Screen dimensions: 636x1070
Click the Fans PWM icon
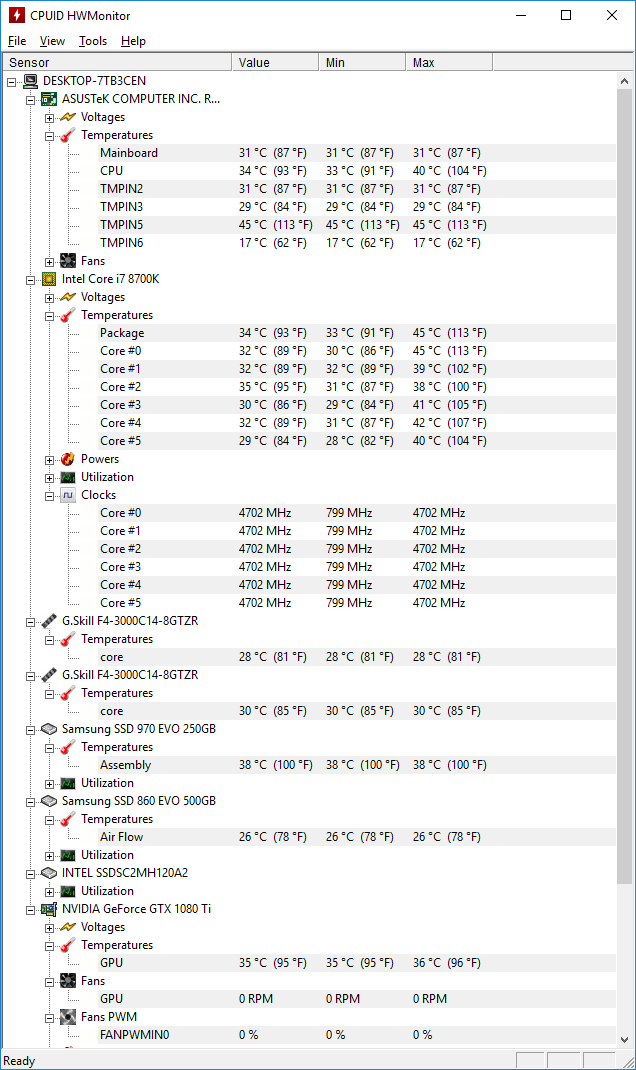[x=68, y=1017]
